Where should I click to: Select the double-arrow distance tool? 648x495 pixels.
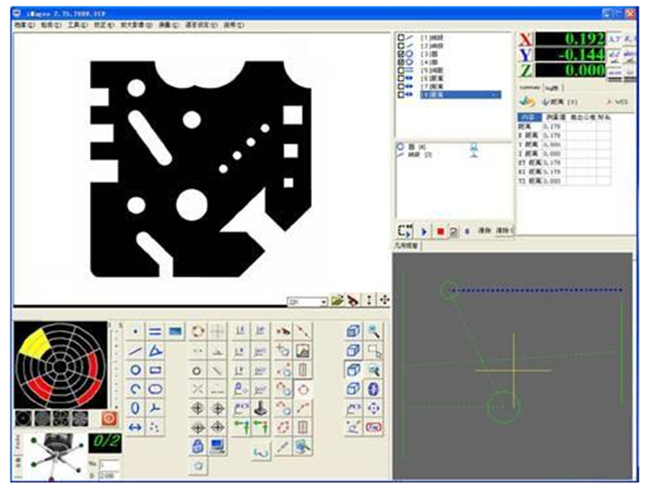pyautogui.click(x=136, y=426)
